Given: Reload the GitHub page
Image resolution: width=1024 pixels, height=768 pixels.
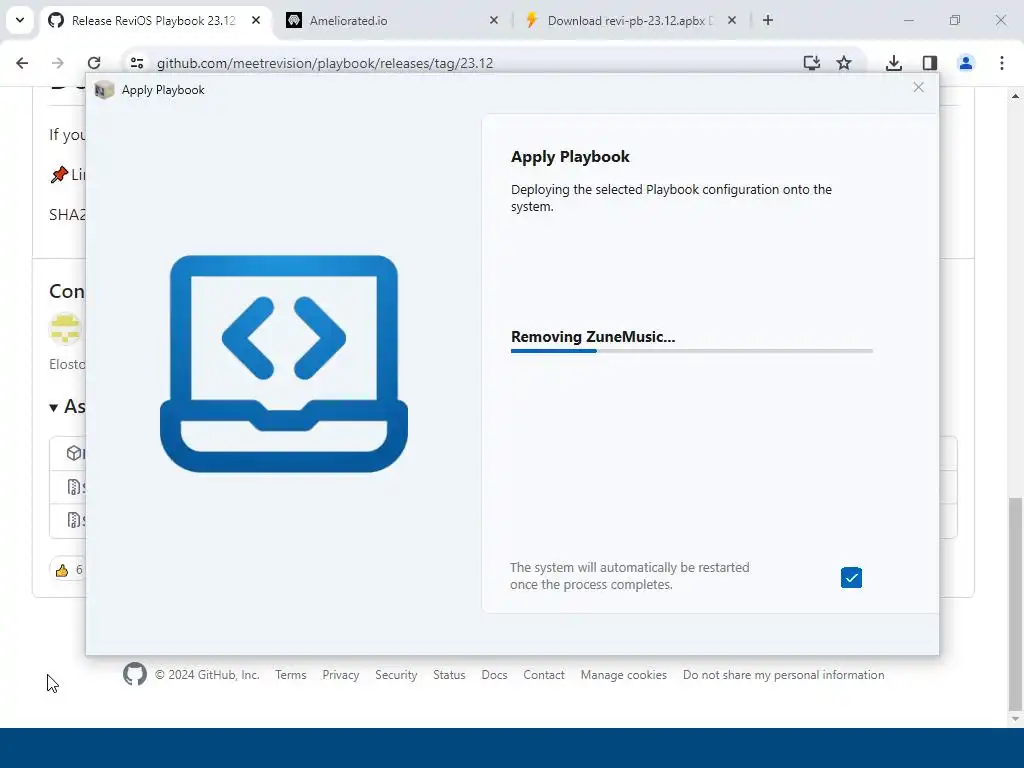Looking at the screenshot, I should (x=94, y=63).
